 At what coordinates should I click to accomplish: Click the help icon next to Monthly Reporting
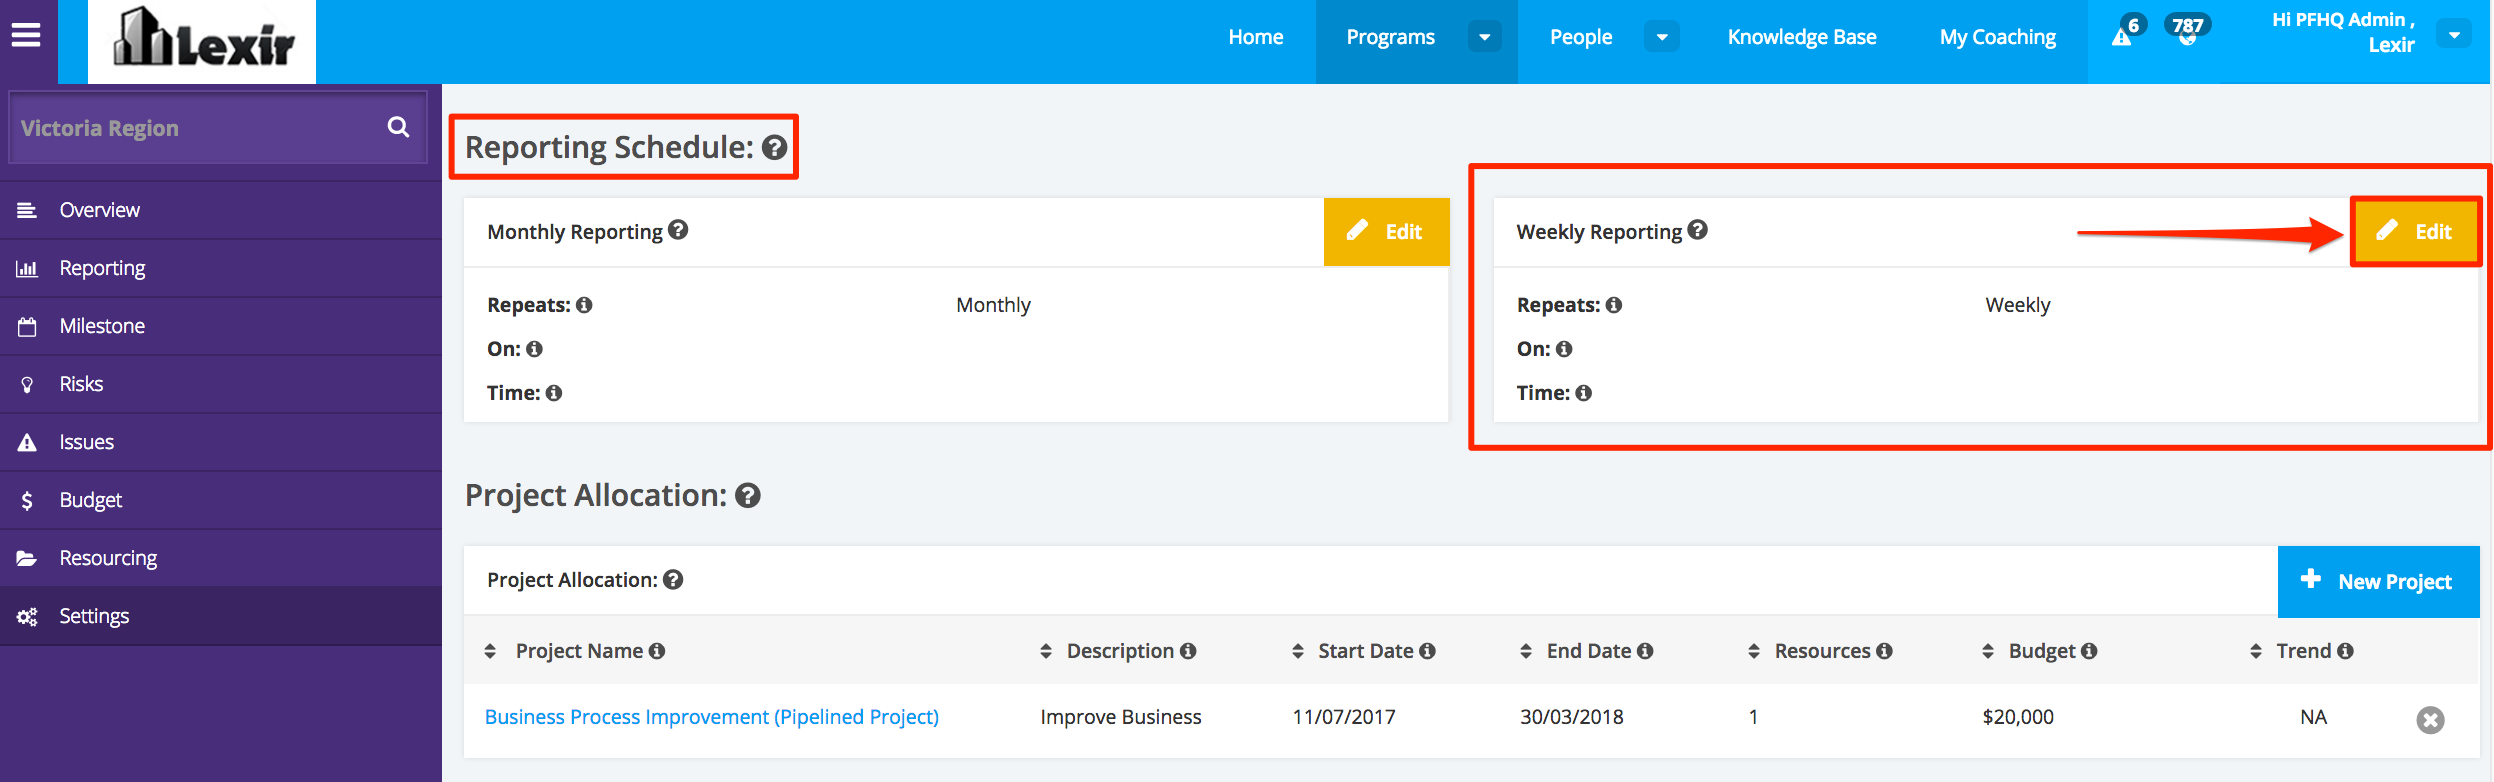point(678,230)
